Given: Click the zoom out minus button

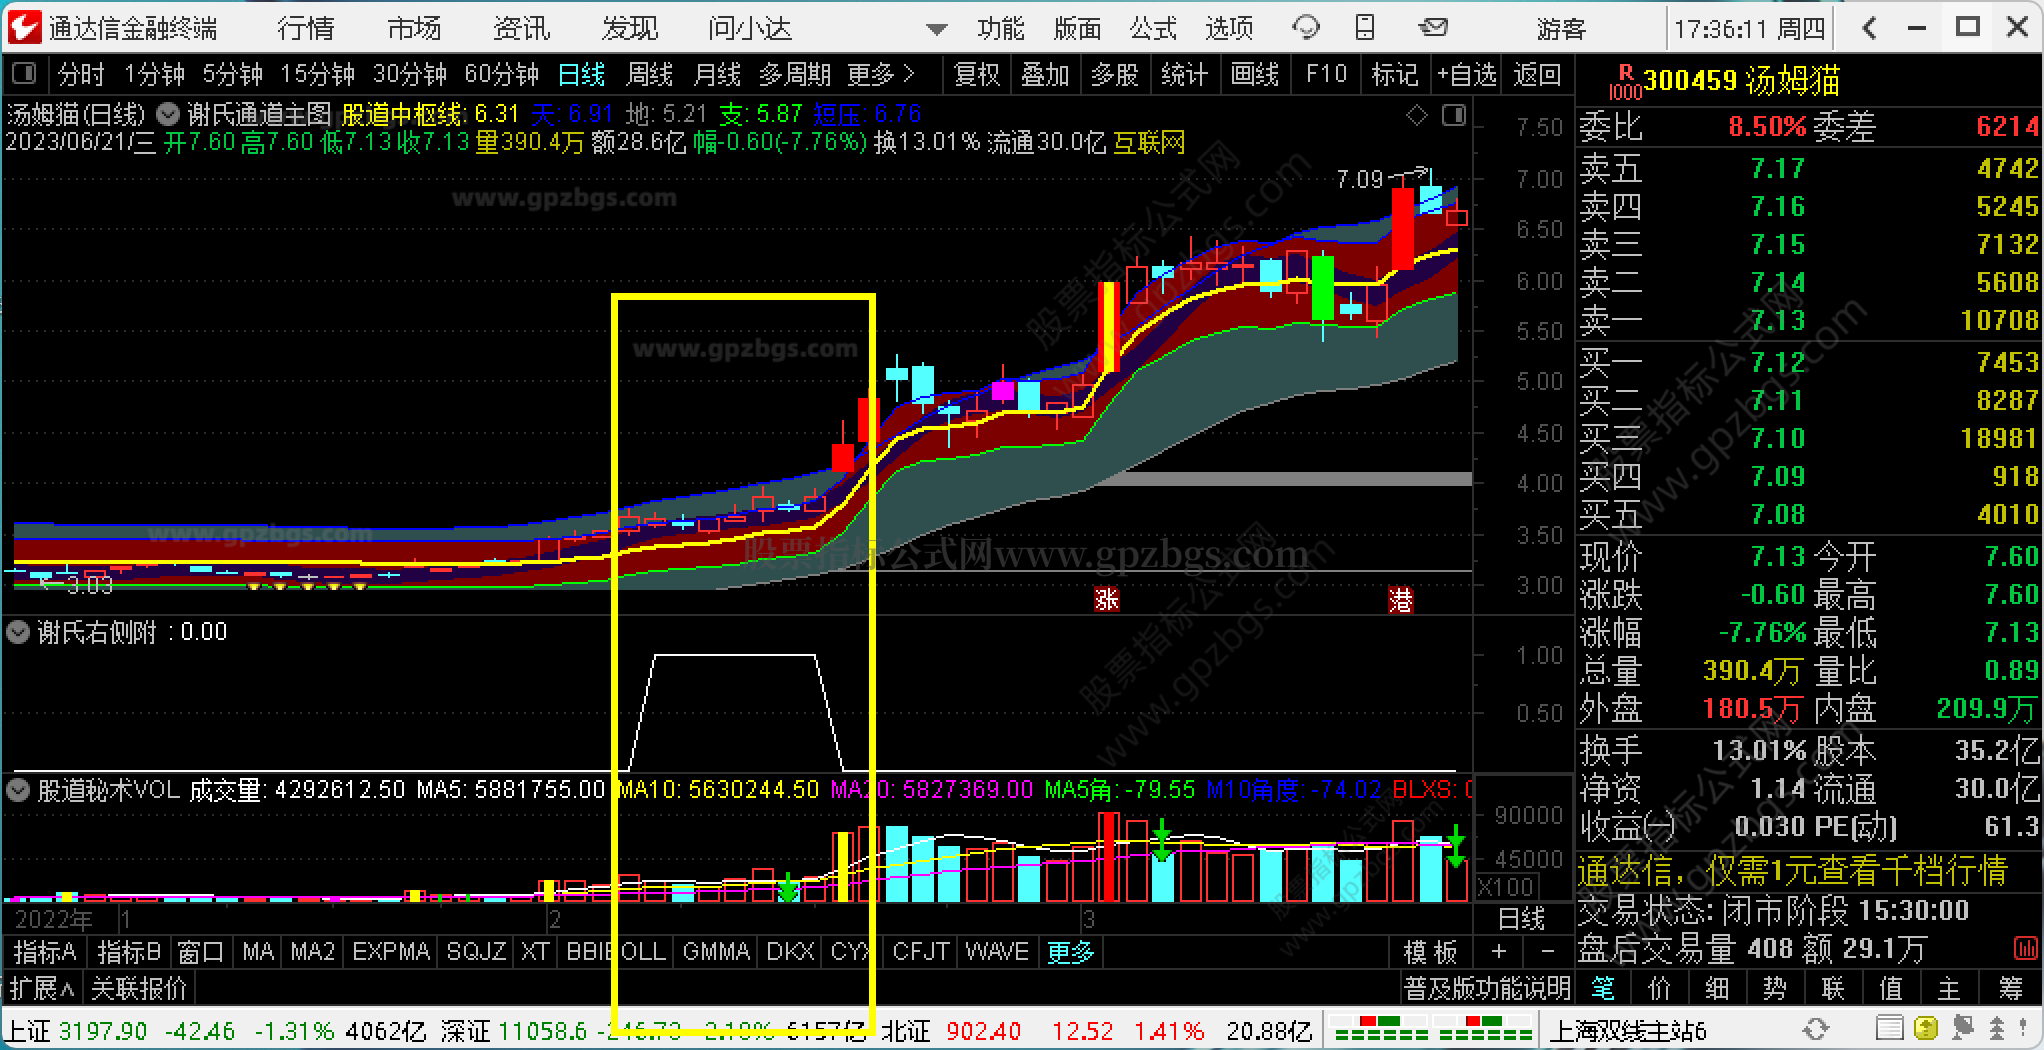Looking at the screenshot, I should pyautogui.click(x=1548, y=951).
